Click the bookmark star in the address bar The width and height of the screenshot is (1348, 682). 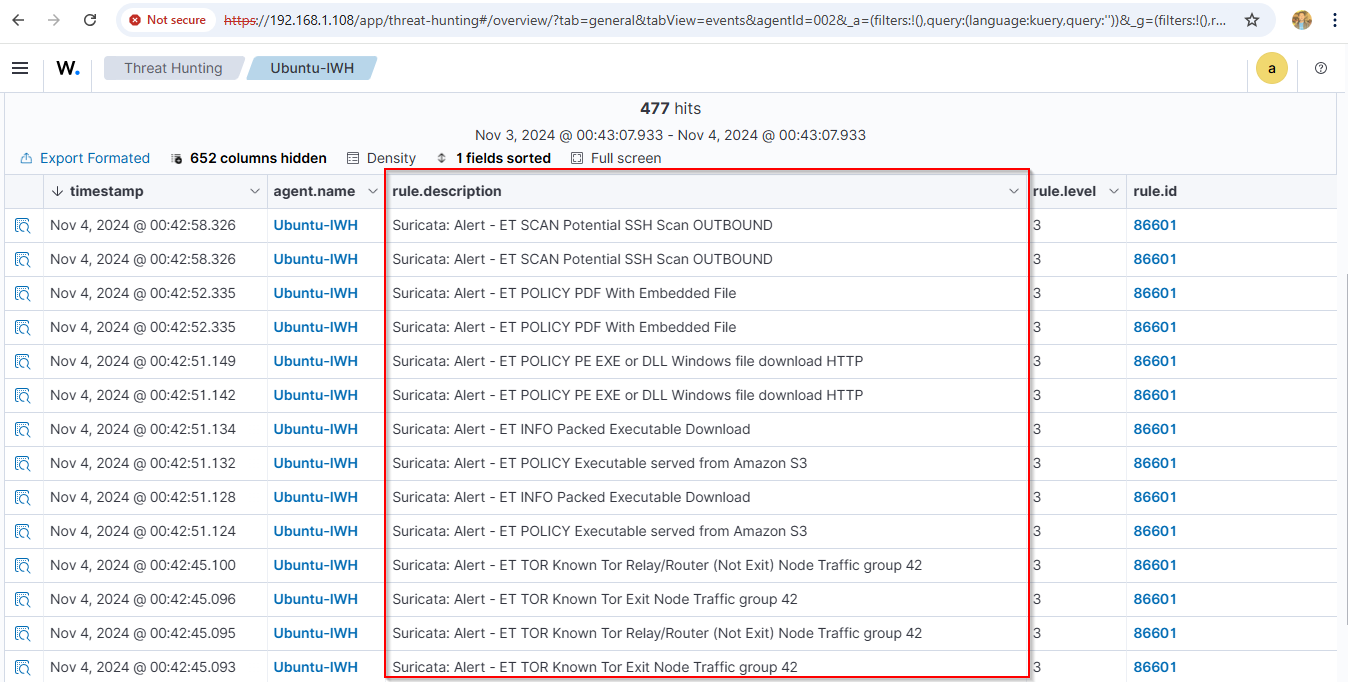pyautogui.click(x=1252, y=19)
